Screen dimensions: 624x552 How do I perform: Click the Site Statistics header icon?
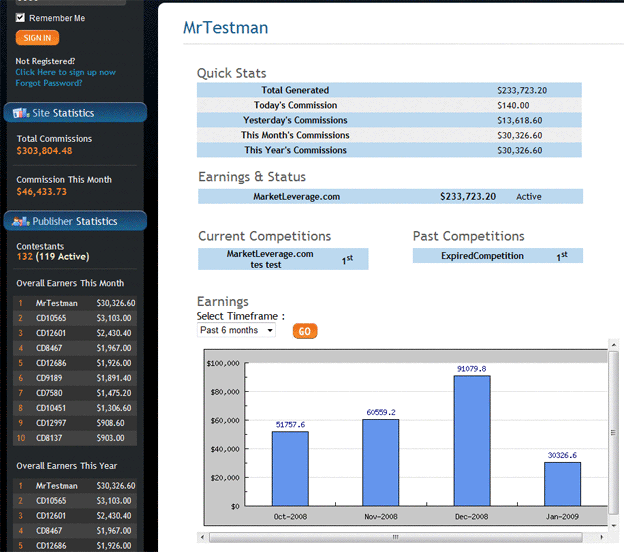click(x=21, y=113)
